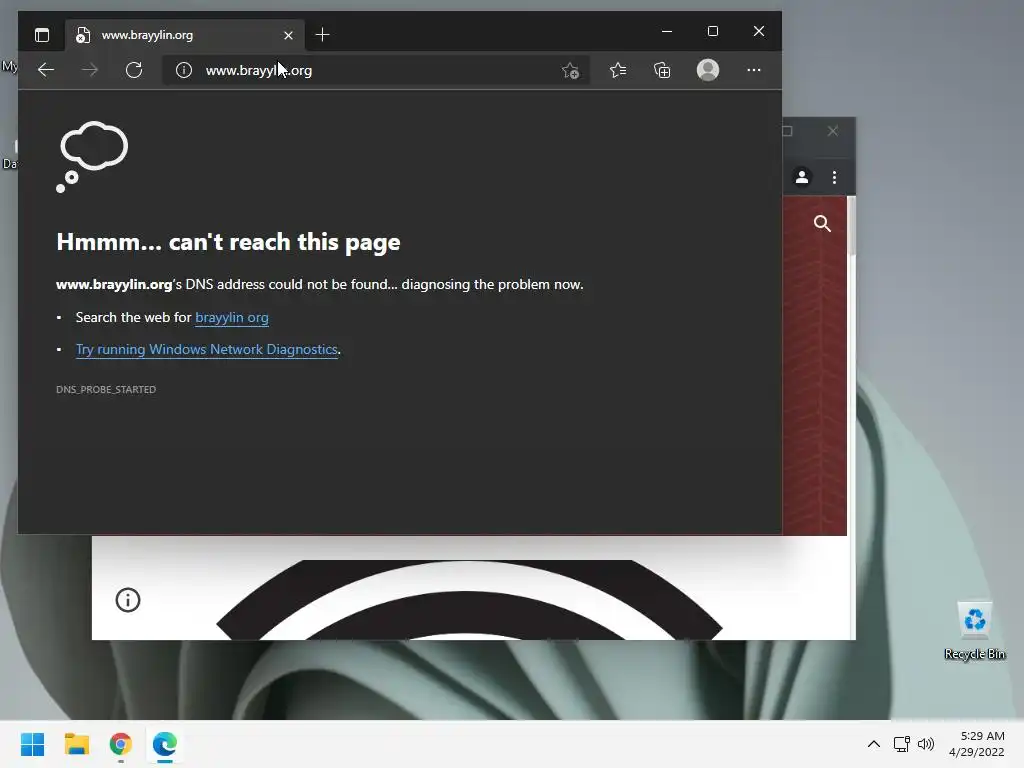Show hidden system tray icons
Screen dimensions: 1024x768
[x=874, y=744]
